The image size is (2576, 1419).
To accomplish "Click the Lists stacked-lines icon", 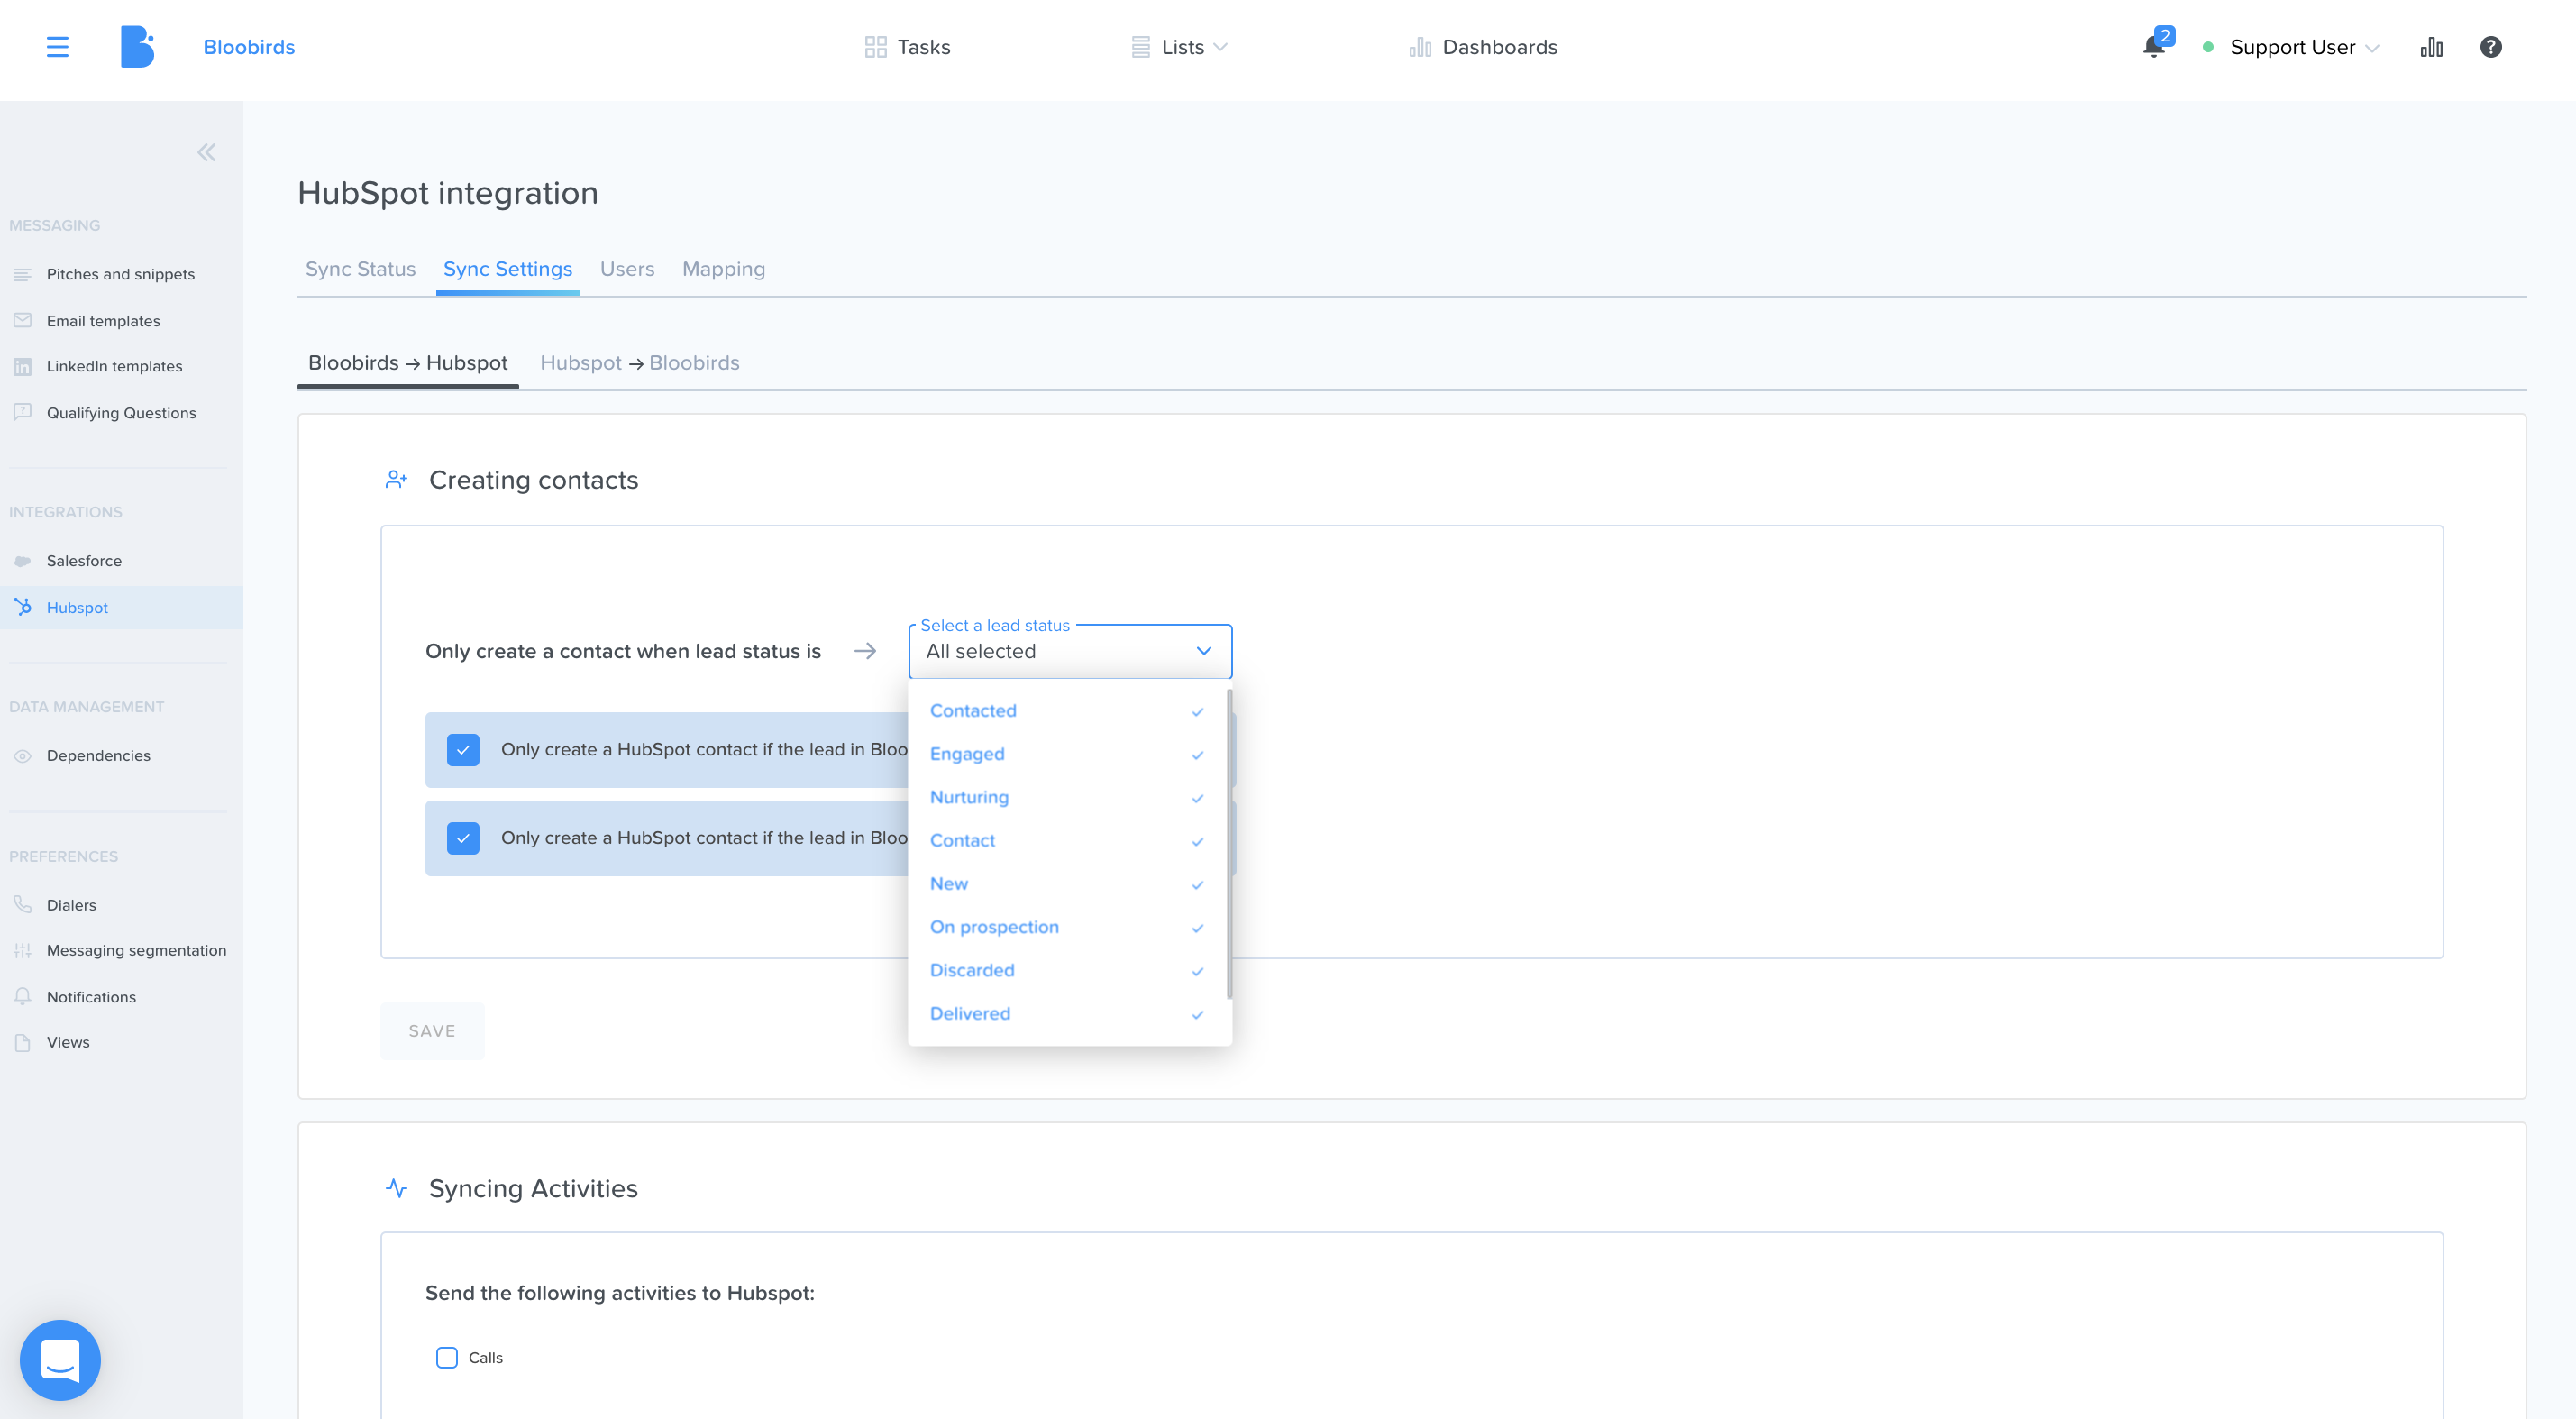I will [x=1140, y=47].
